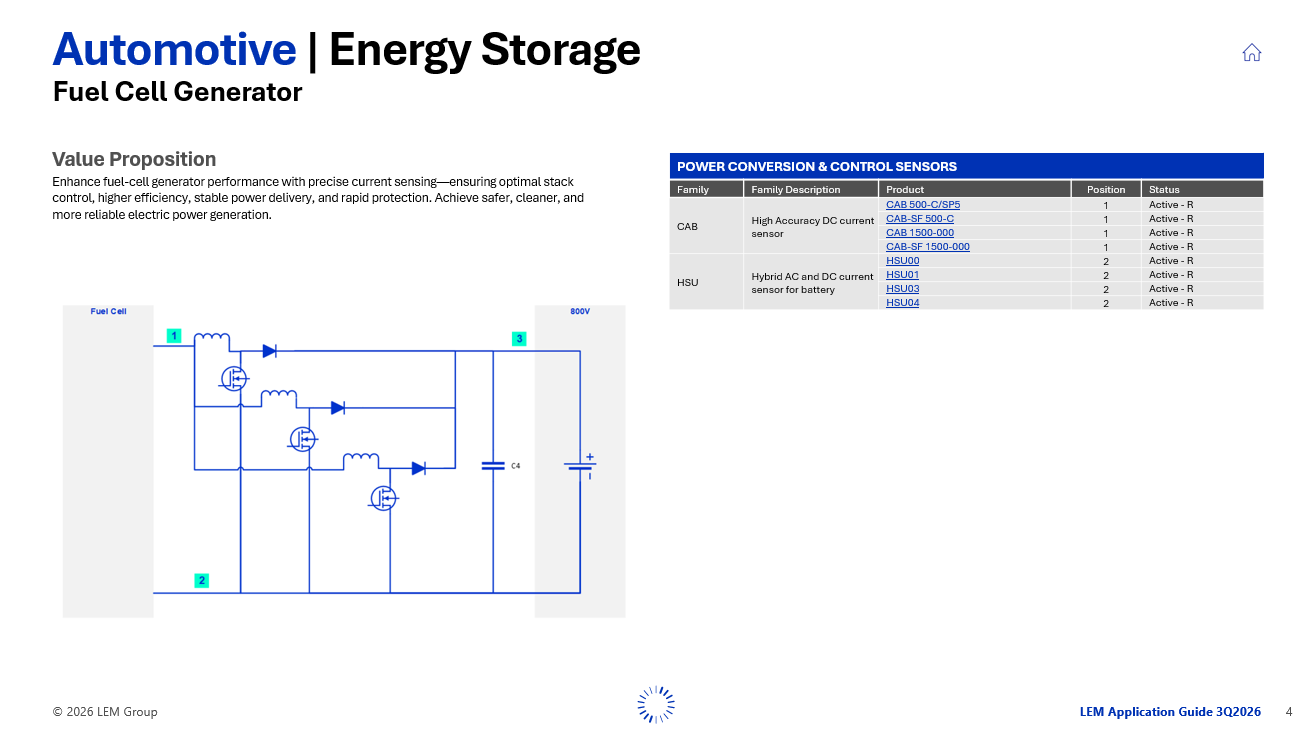Click the "POWER CONVERSION & CONTROL SENSORS" table title
The height and width of the screenshot is (740, 1313).
[817, 167]
